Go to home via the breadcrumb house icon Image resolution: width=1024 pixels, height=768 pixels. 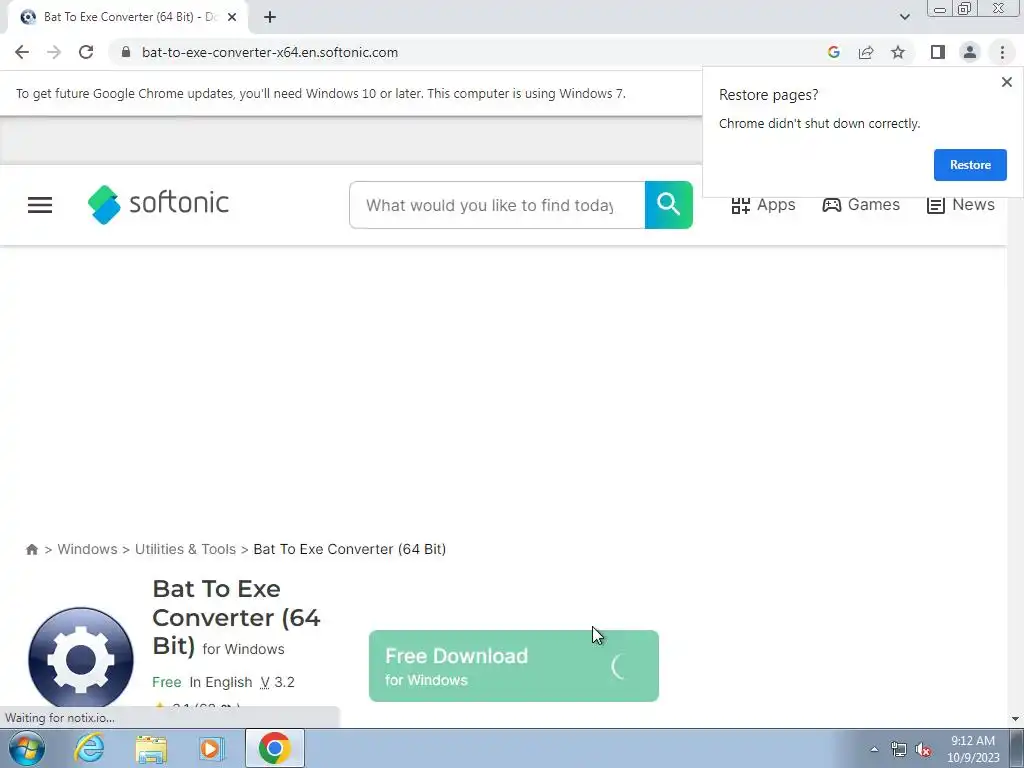(x=31, y=549)
